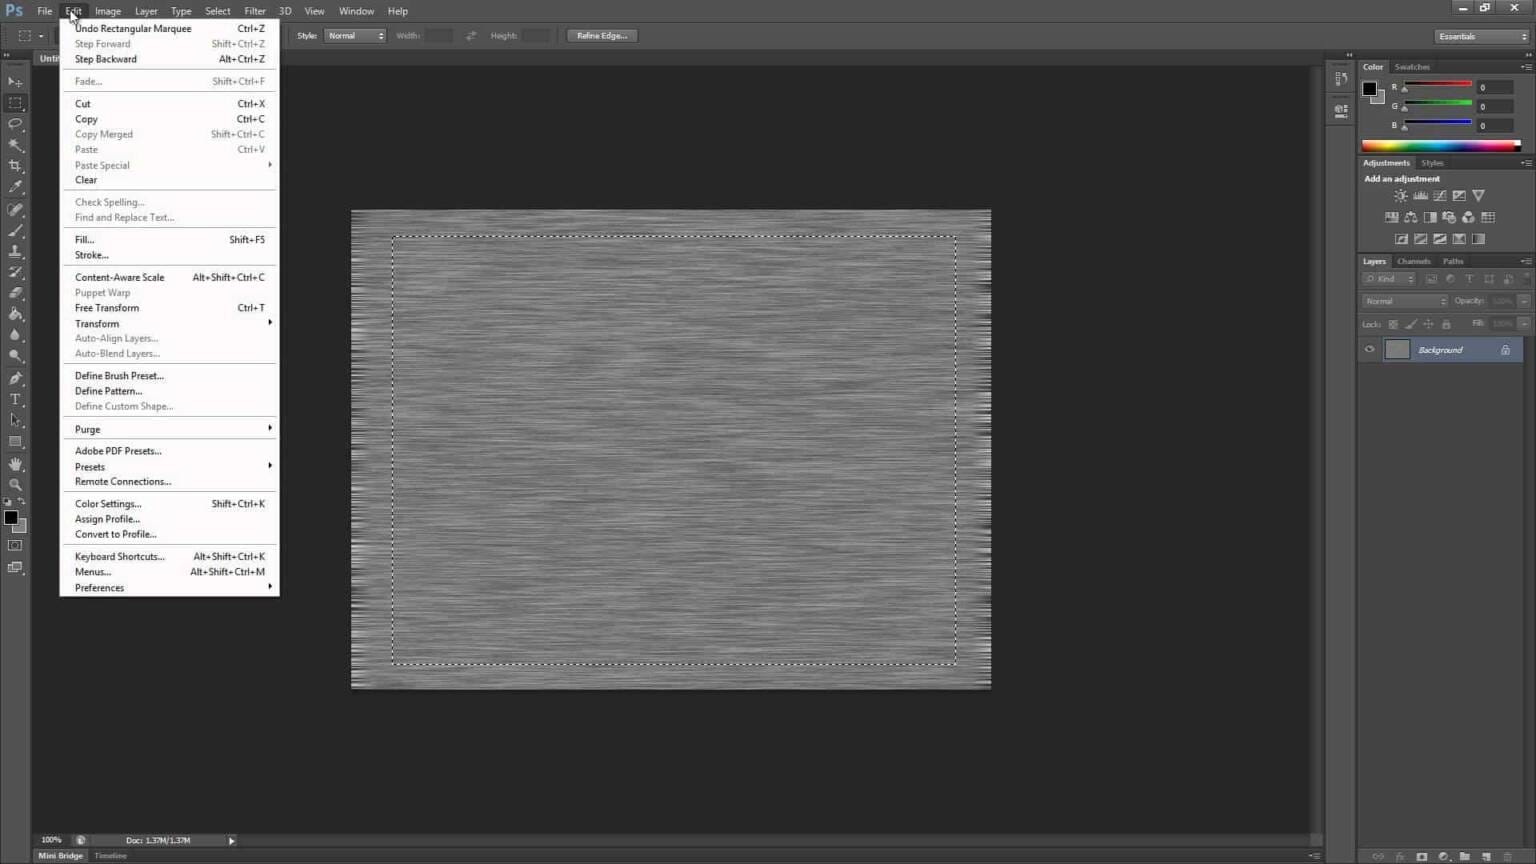Click the foreground color swatch
Viewport: 1536px width, 864px height.
(x=11, y=518)
